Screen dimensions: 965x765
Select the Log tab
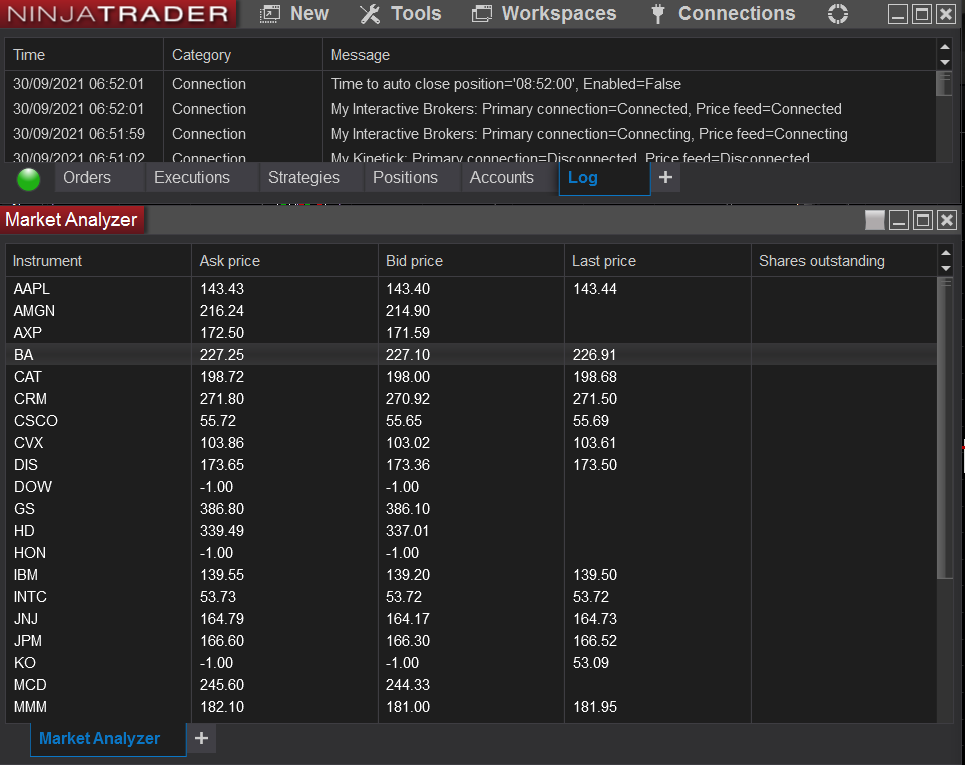tap(604, 178)
